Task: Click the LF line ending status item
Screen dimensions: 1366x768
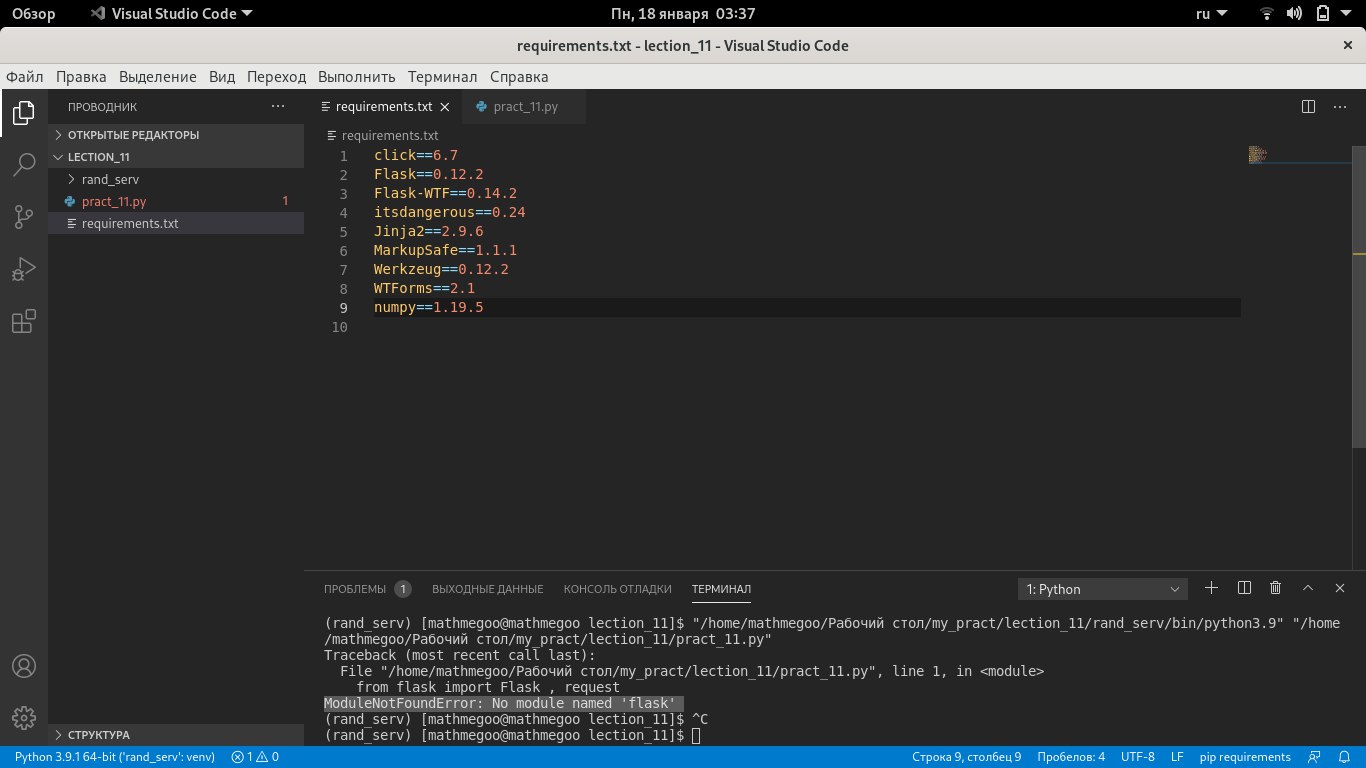Action: click(1177, 757)
